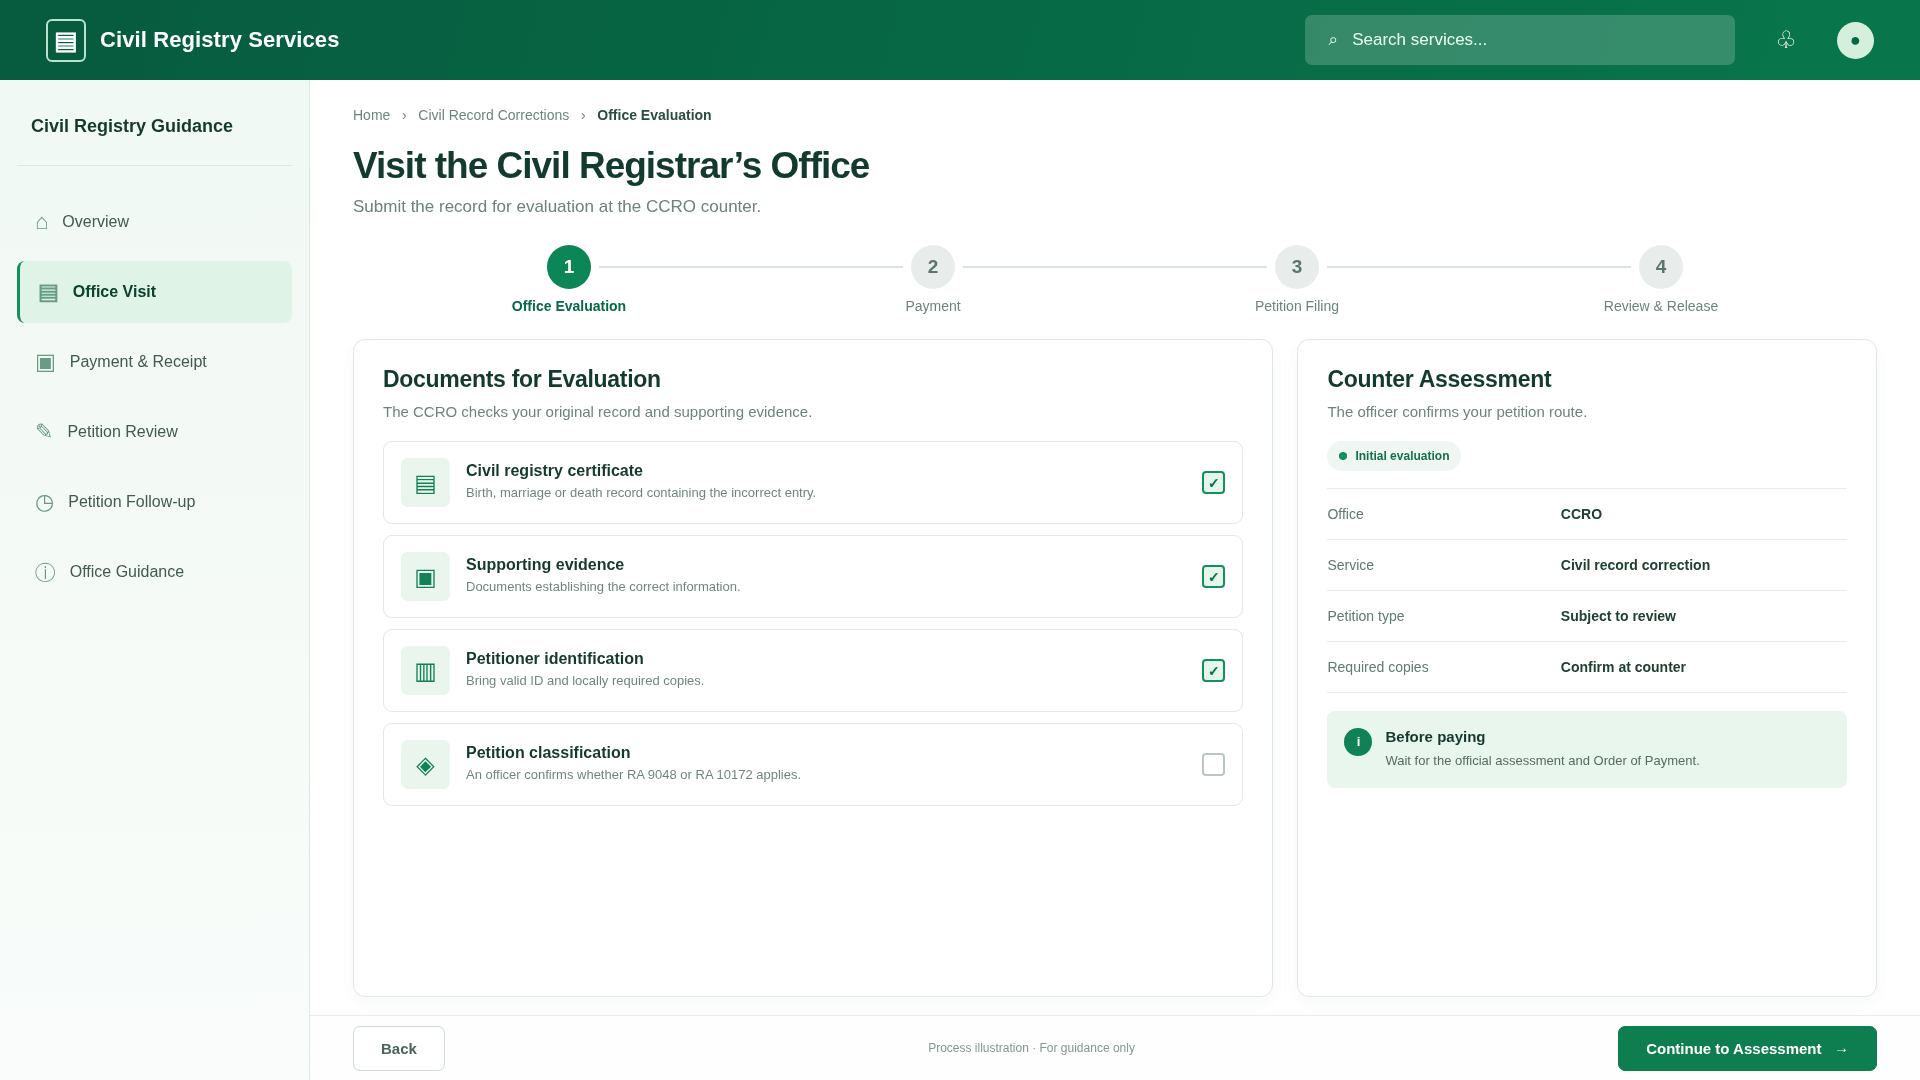Screen dimensions: 1920x1080
Task: Click the Petition classification title text
Action: [548, 753]
